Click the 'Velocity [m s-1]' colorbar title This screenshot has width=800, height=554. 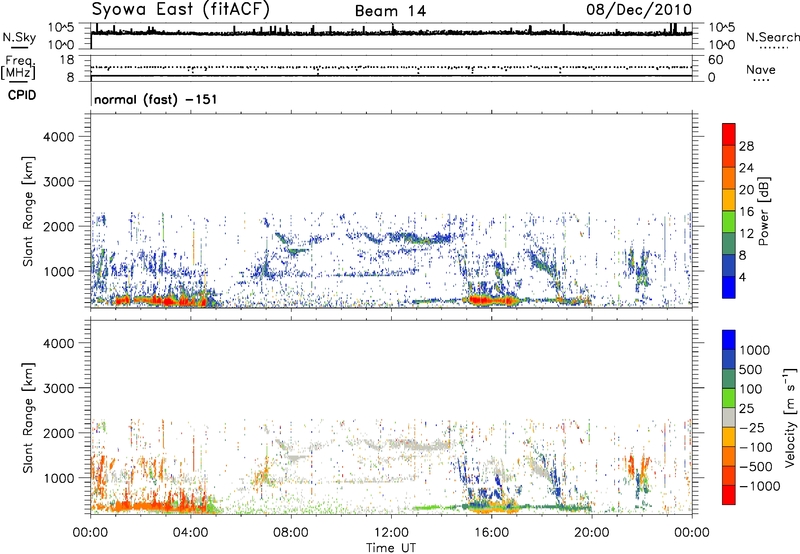click(790, 418)
